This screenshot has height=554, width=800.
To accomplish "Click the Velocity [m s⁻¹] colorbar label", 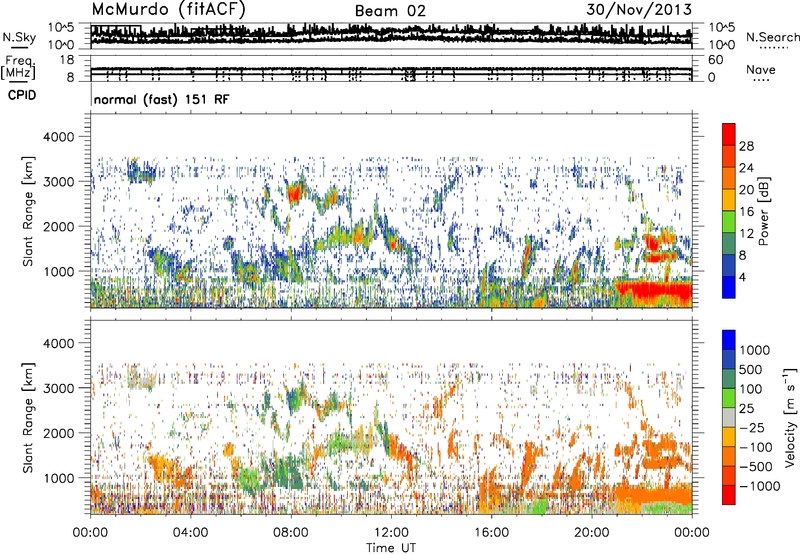I will pos(790,417).
